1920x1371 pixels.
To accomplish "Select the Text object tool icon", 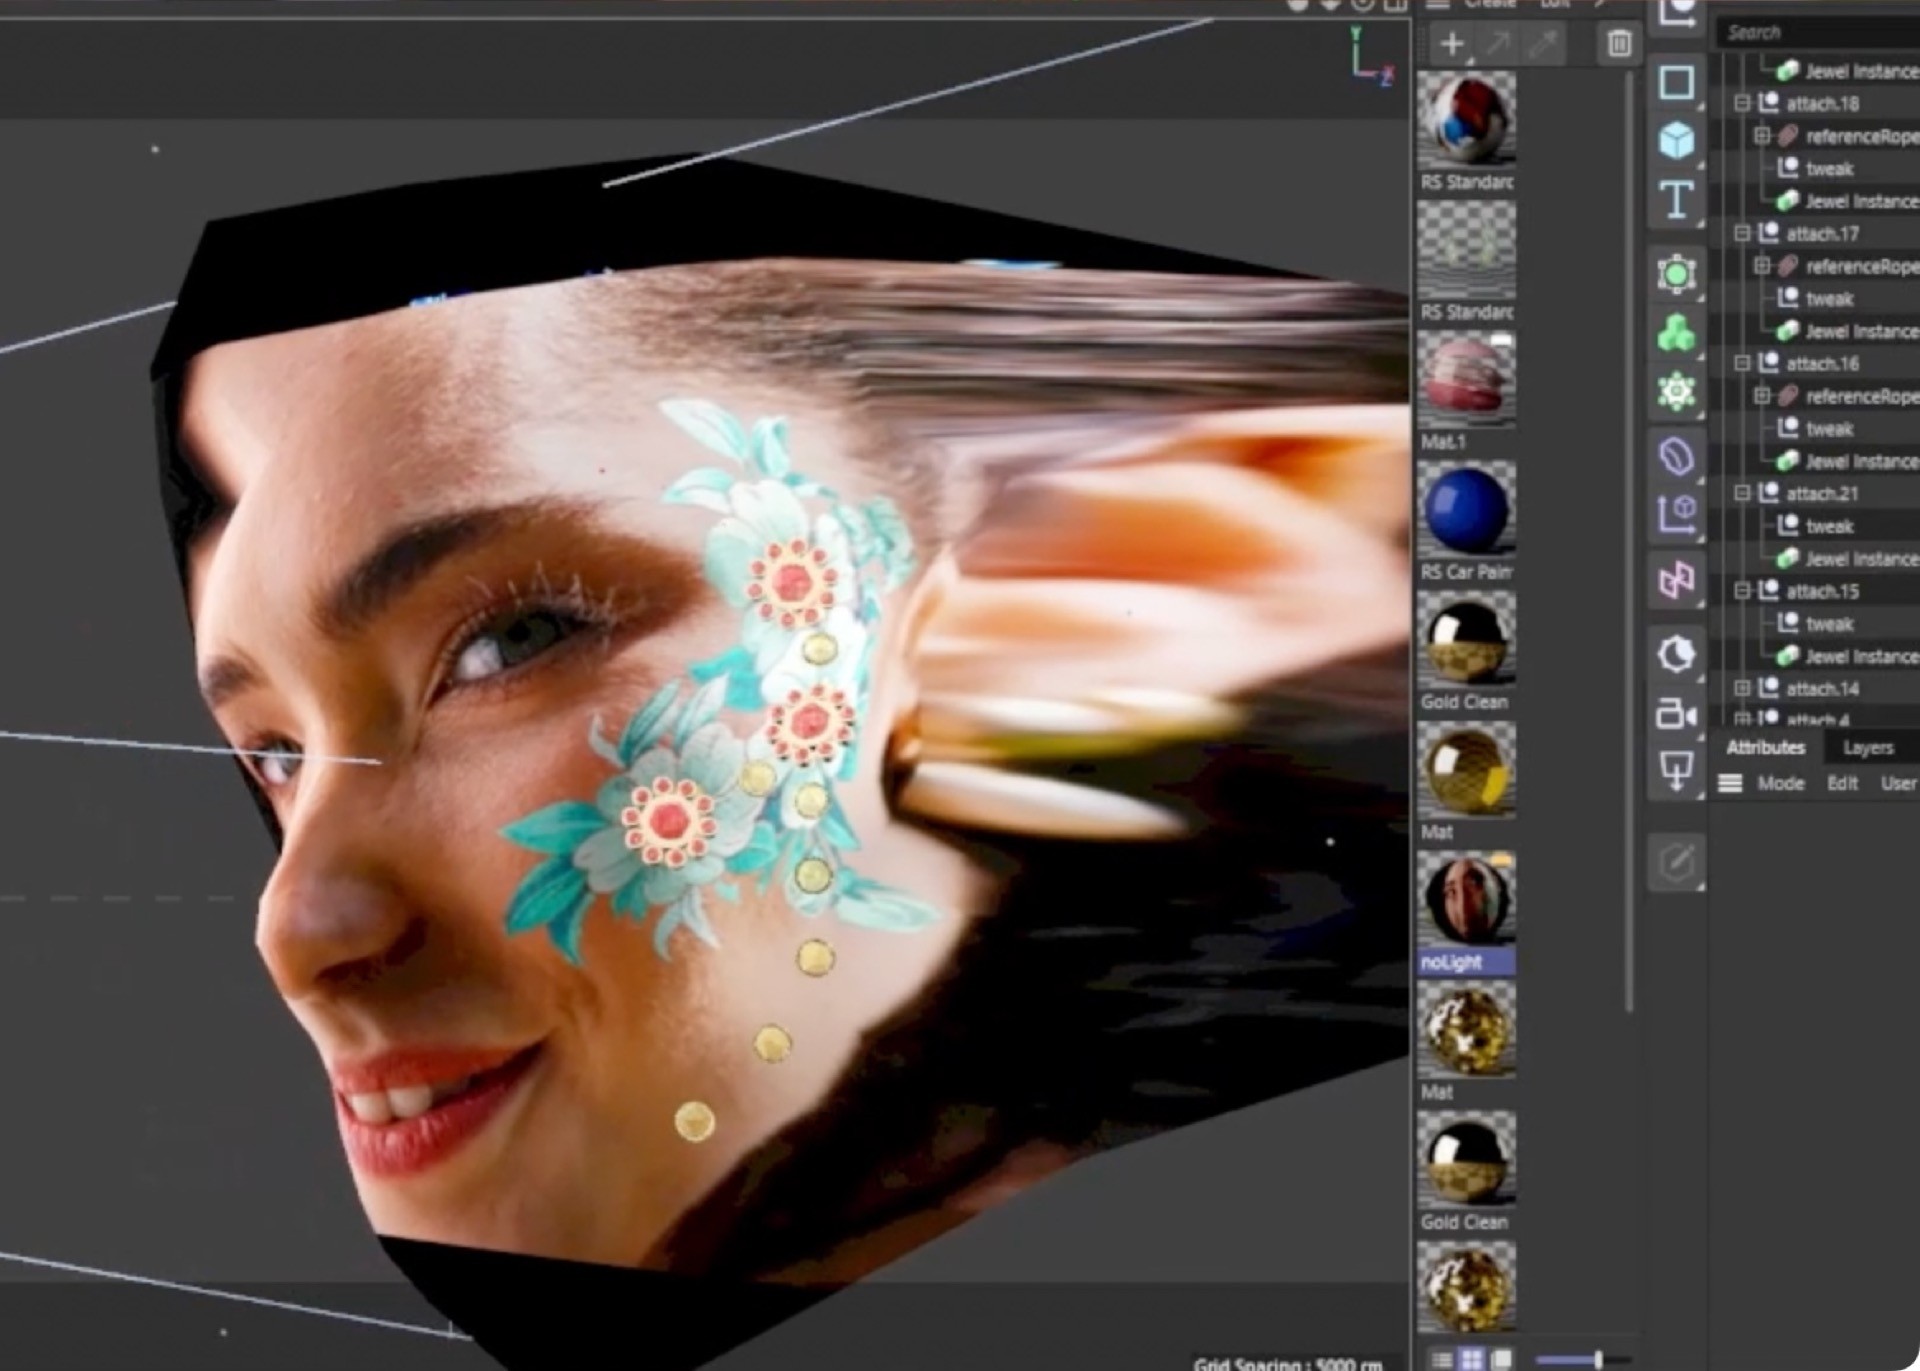I will tap(1677, 200).
